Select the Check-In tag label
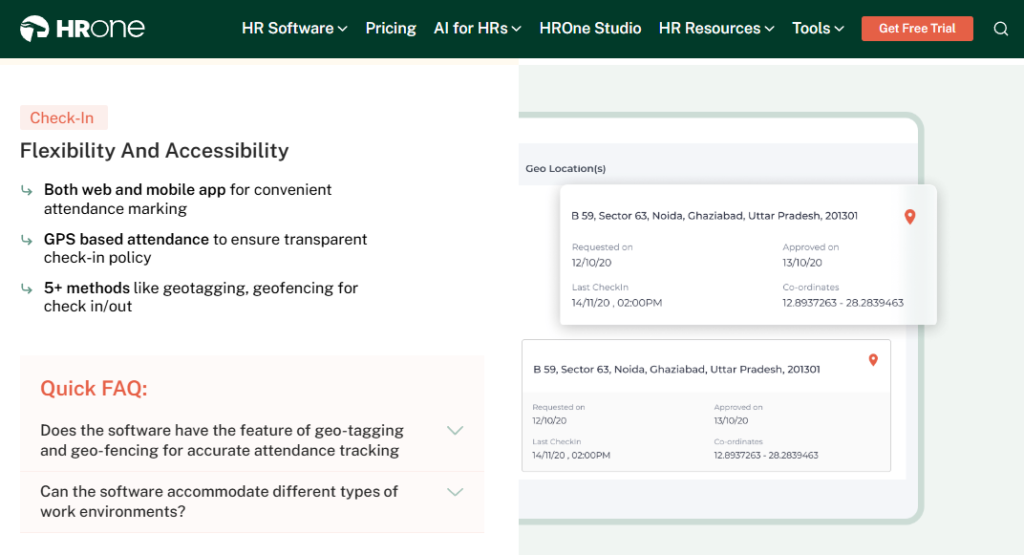 (63, 118)
